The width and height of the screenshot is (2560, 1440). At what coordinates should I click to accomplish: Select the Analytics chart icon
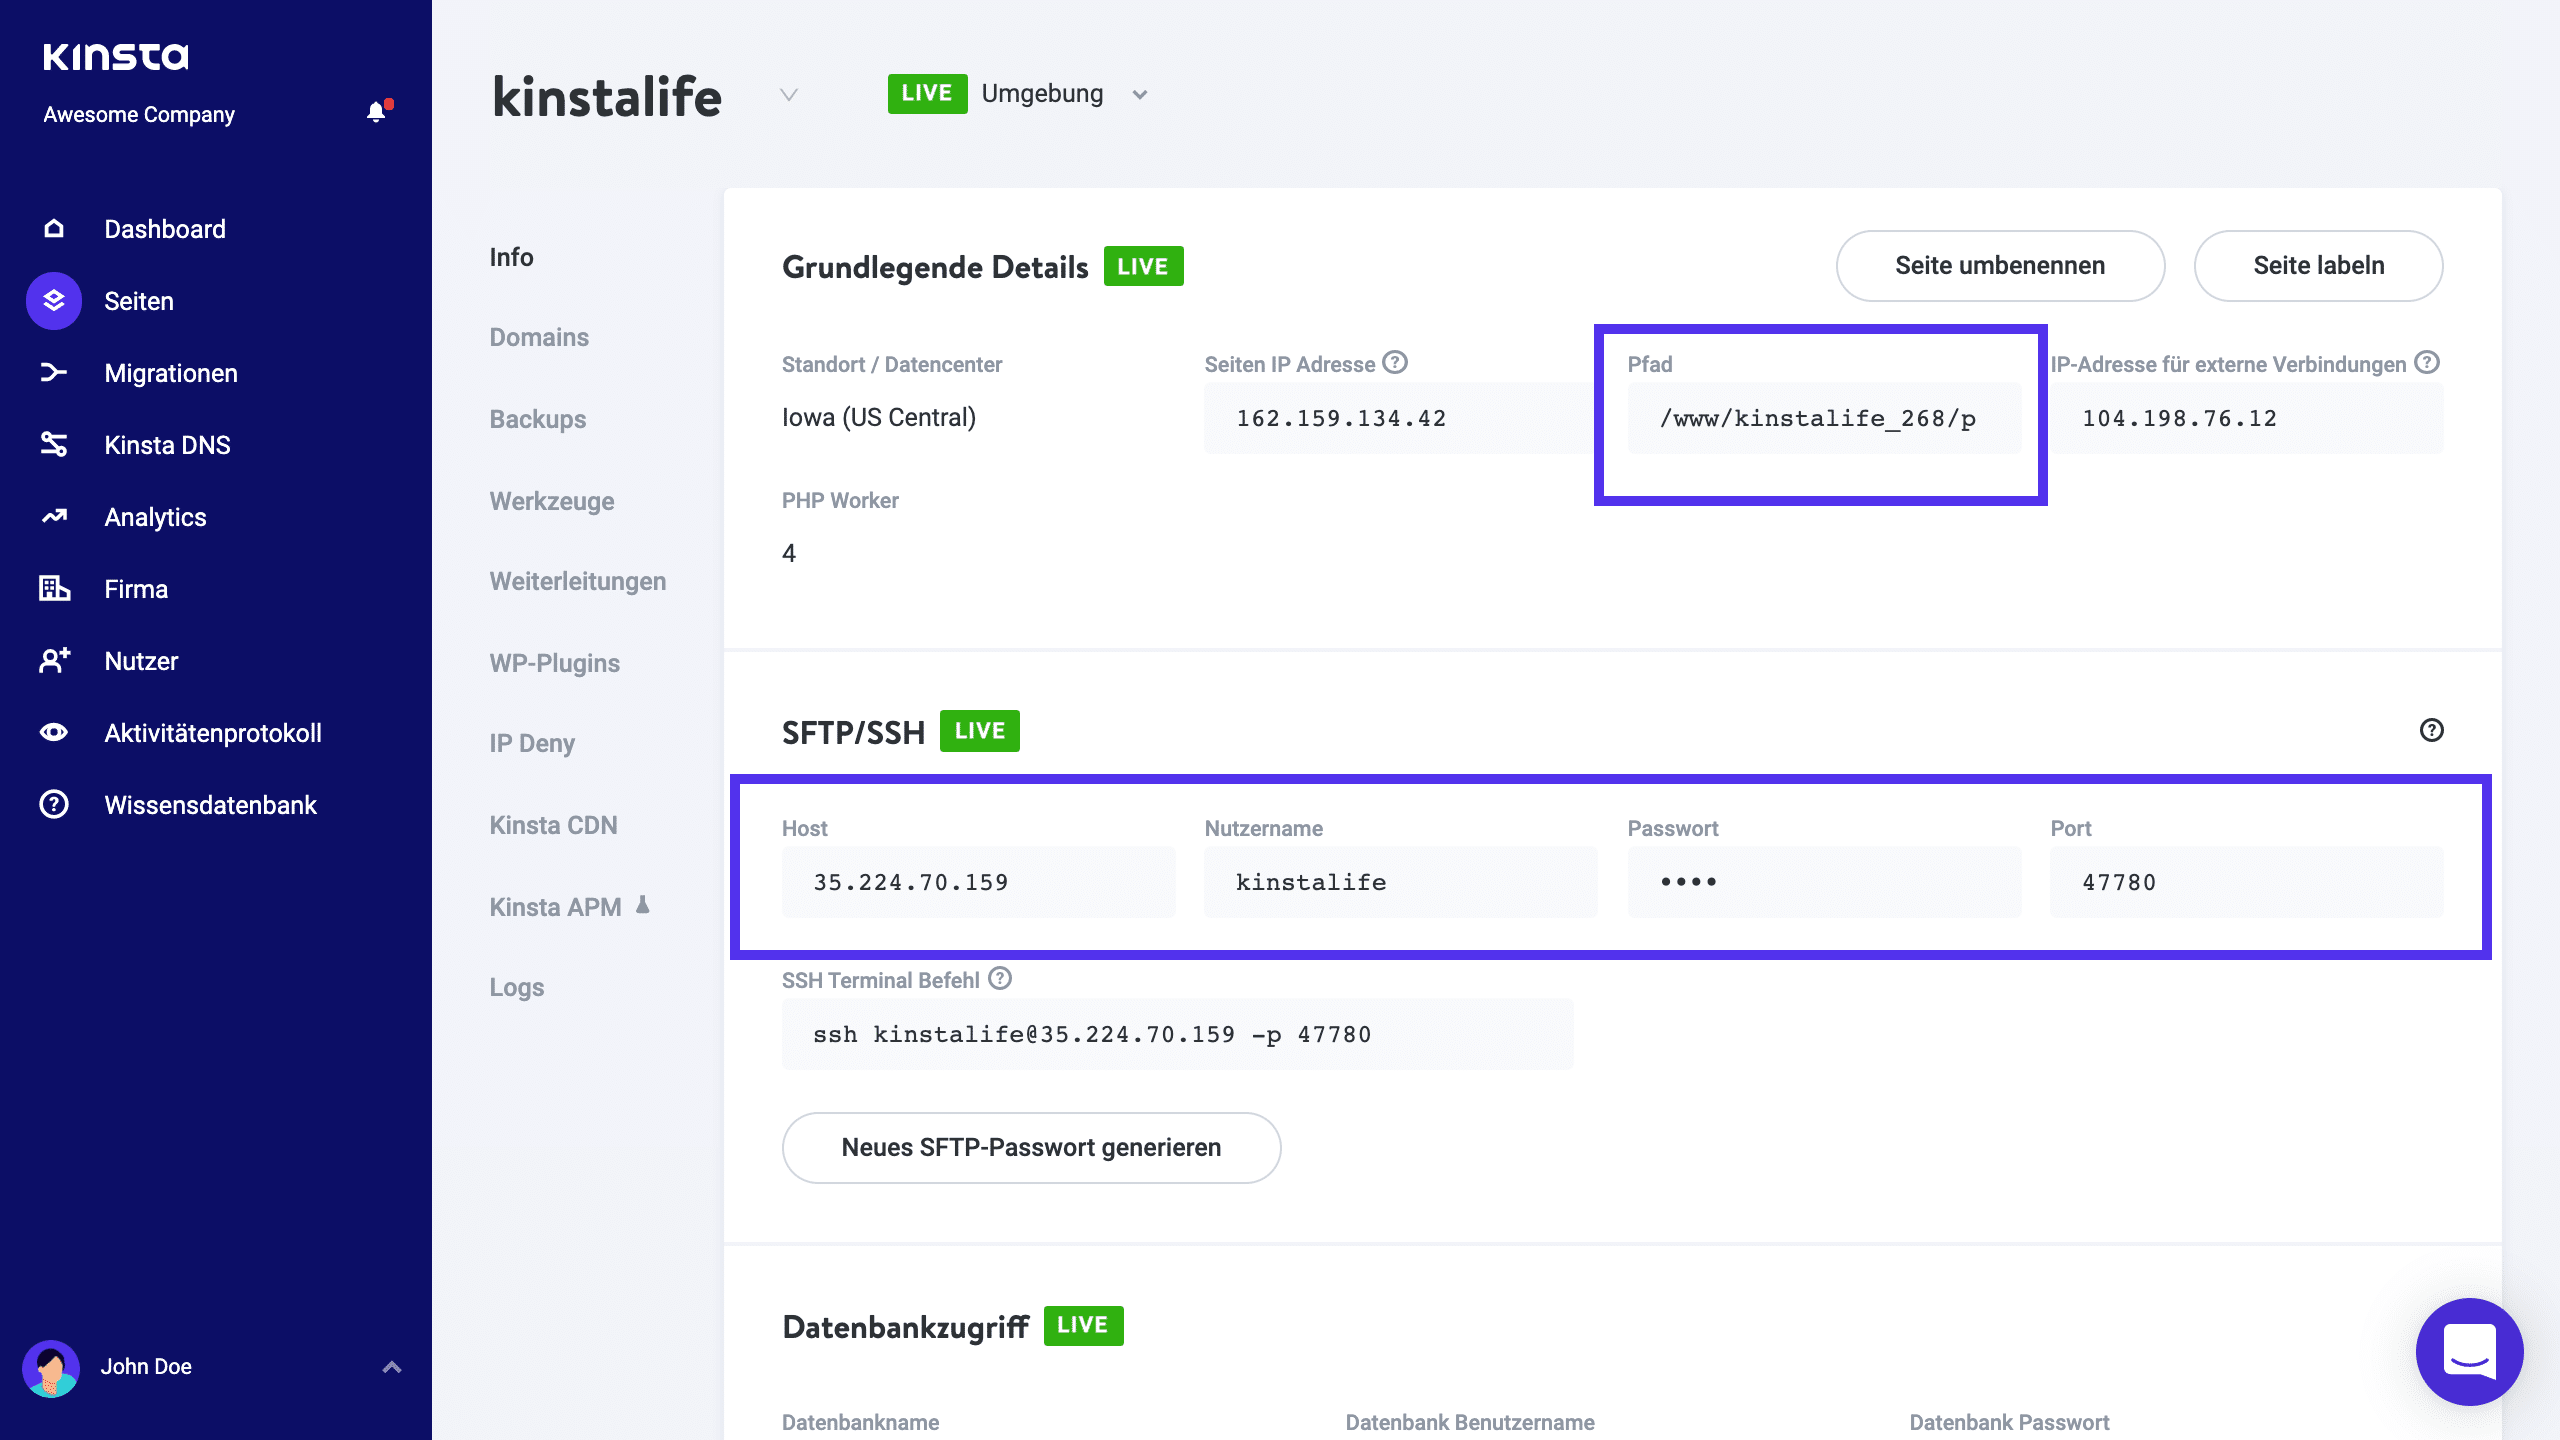pos(53,516)
